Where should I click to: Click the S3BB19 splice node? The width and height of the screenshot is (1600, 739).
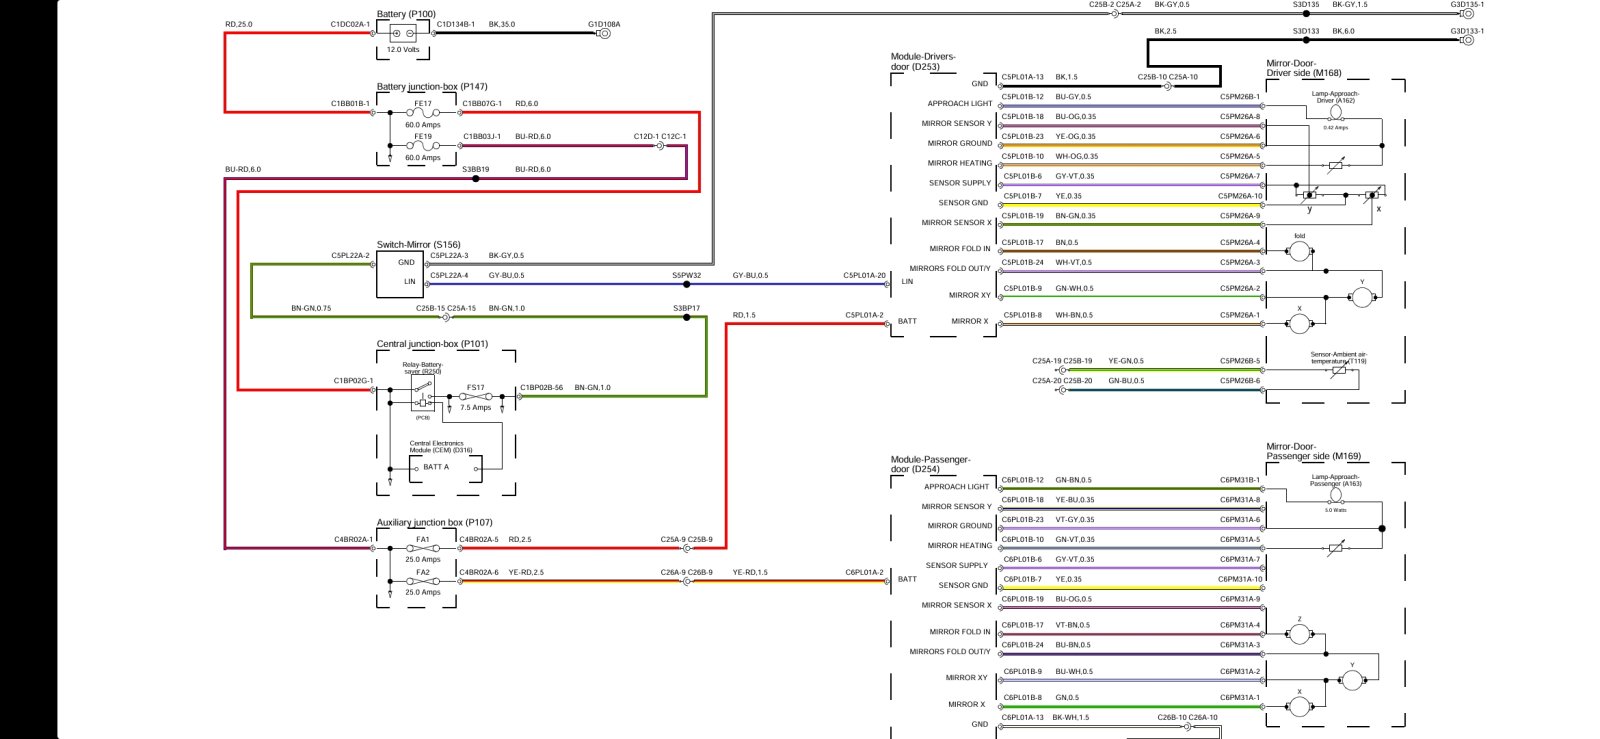coord(476,179)
